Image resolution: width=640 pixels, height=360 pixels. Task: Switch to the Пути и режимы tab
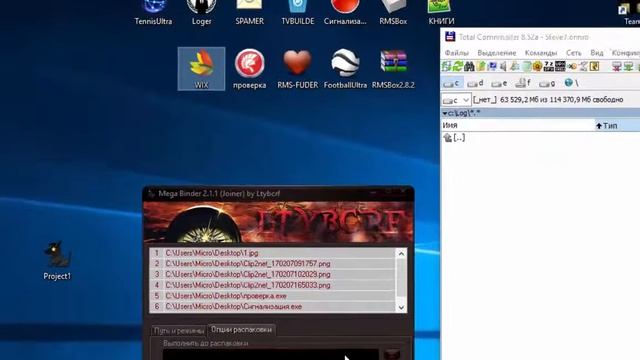pos(179,330)
